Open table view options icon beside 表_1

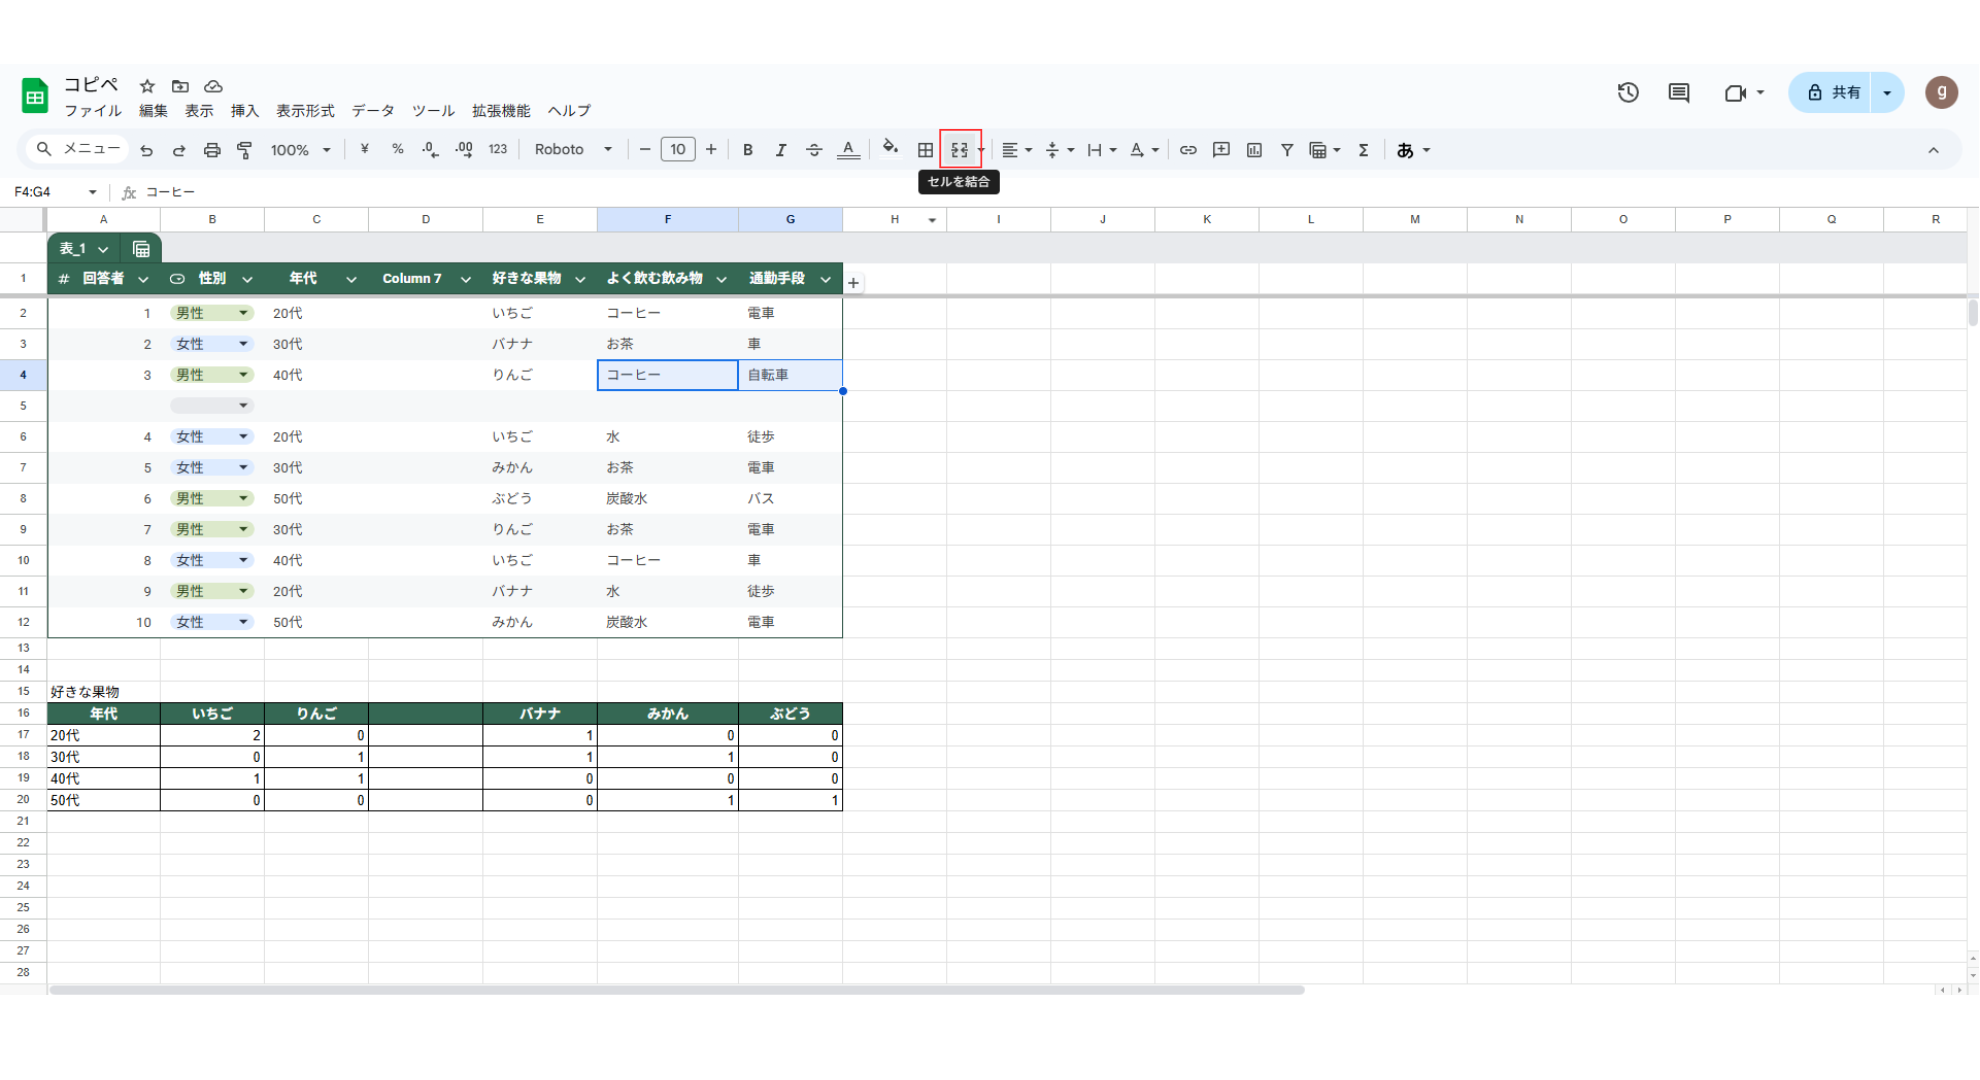tap(141, 249)
